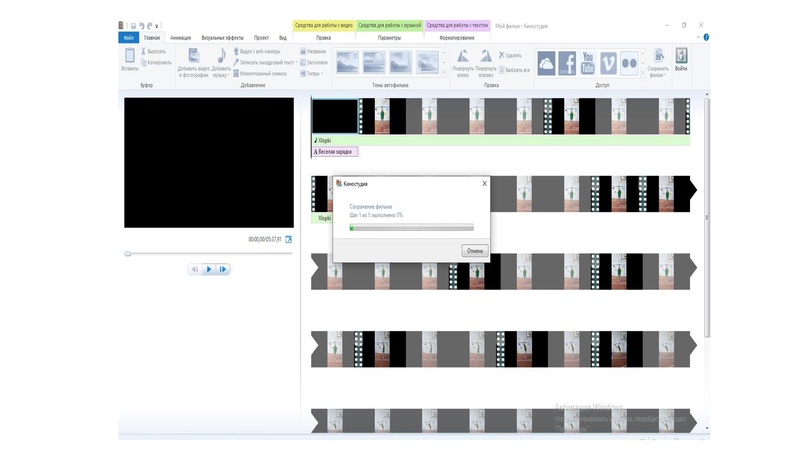Viewport: 800px width, 450px height.
Task: Share the movie to OneDrive
Action: tap(546, 63)
